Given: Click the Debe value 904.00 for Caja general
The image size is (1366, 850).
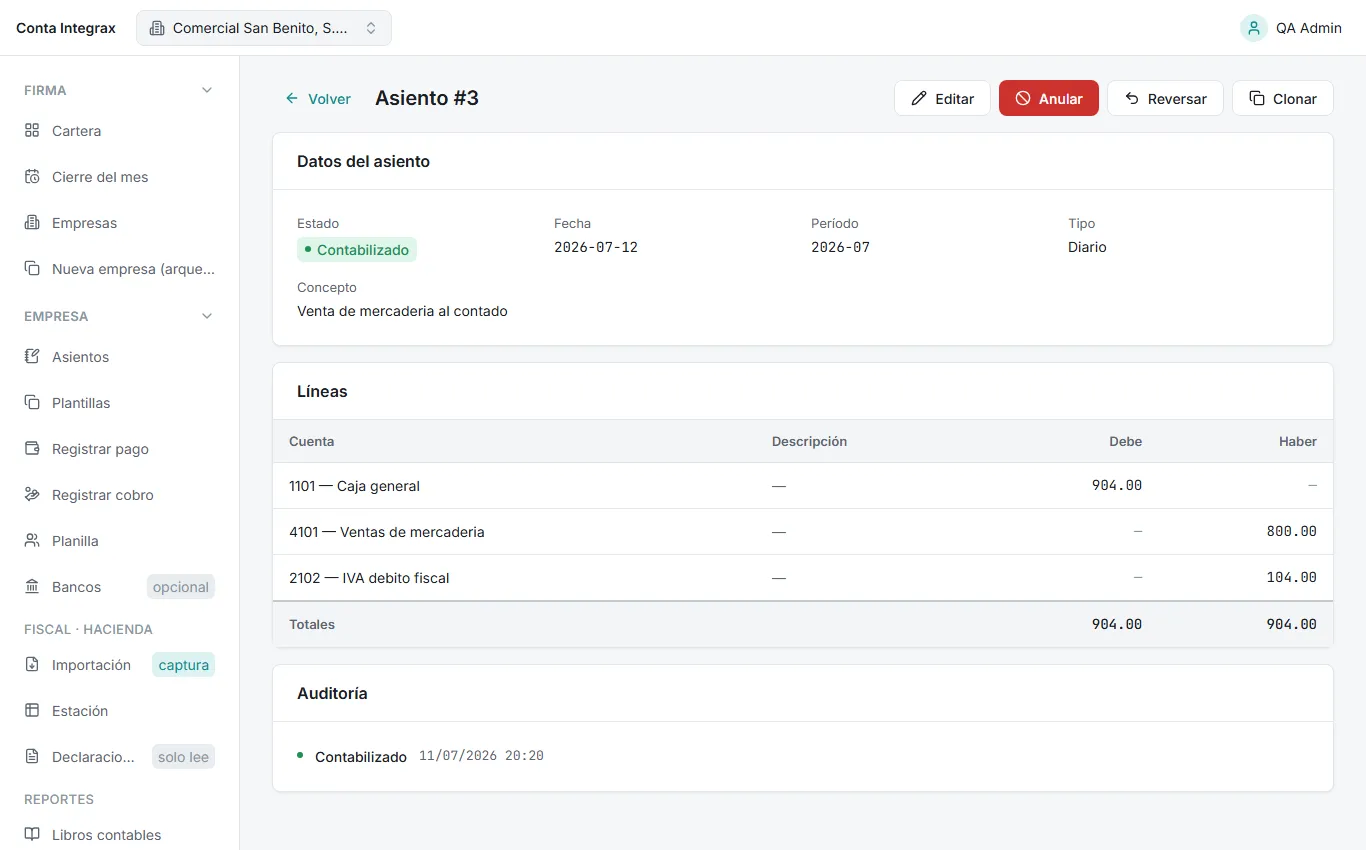Looking at the screenshot, I should [x=1117, y=486].
